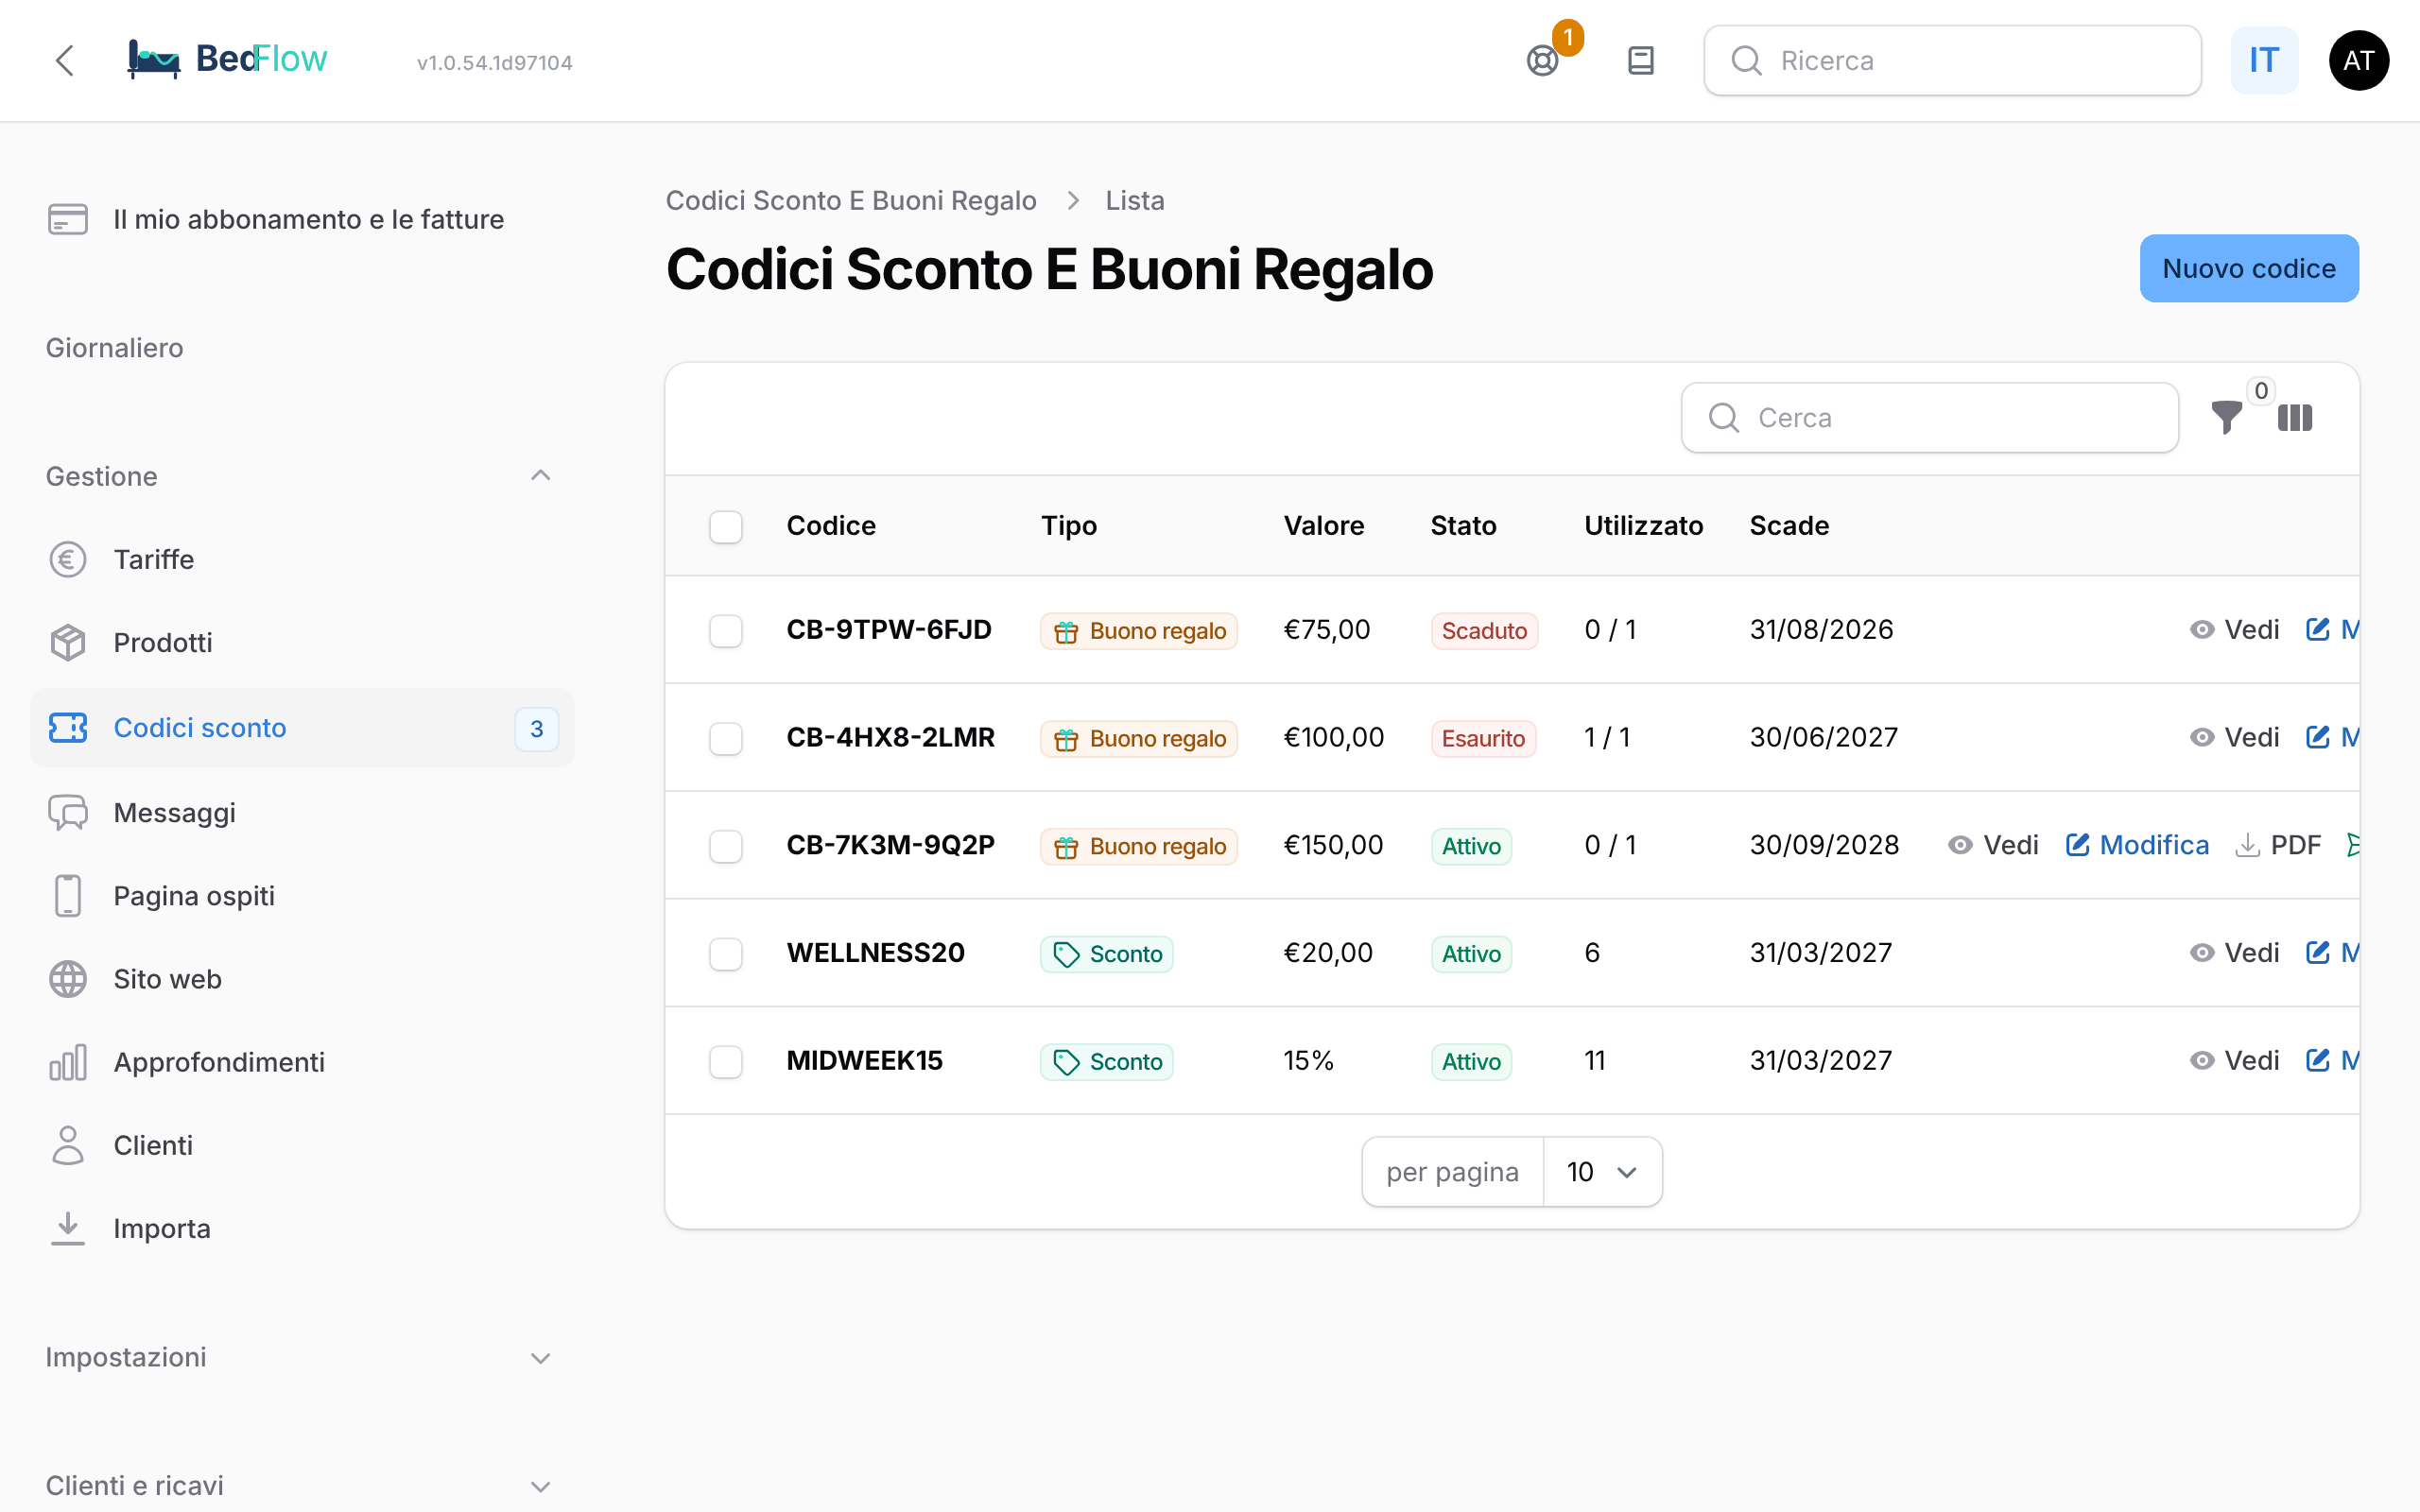Check the CB-9TPW-6FJD row checkbox
The height and width of the screenshot is (1512, 2420).
click(726, 630)
